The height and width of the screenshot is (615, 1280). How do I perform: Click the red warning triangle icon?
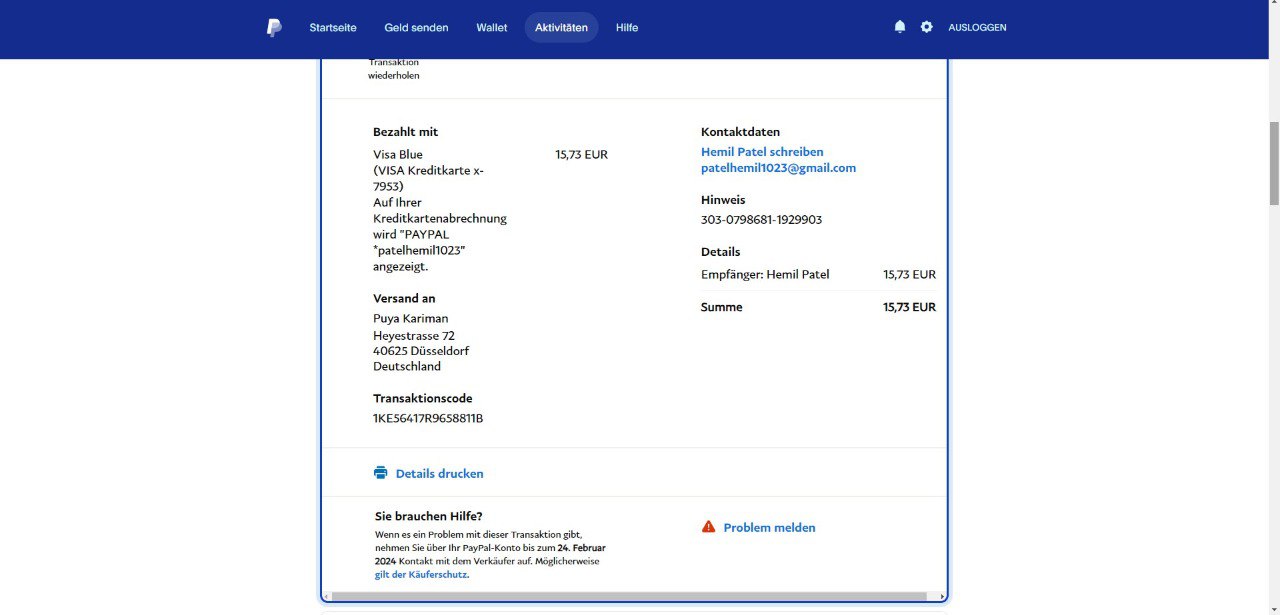pos(708,527)
